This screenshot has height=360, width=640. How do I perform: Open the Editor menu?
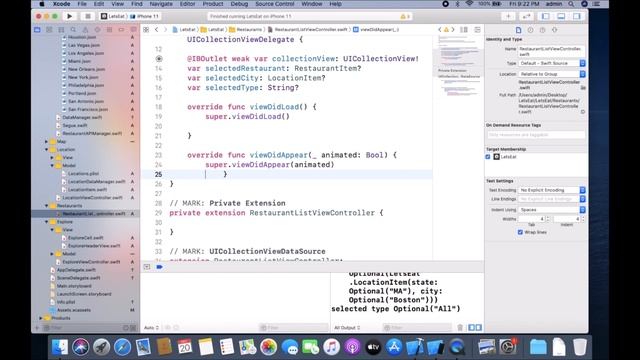click(x=187, y=4)
